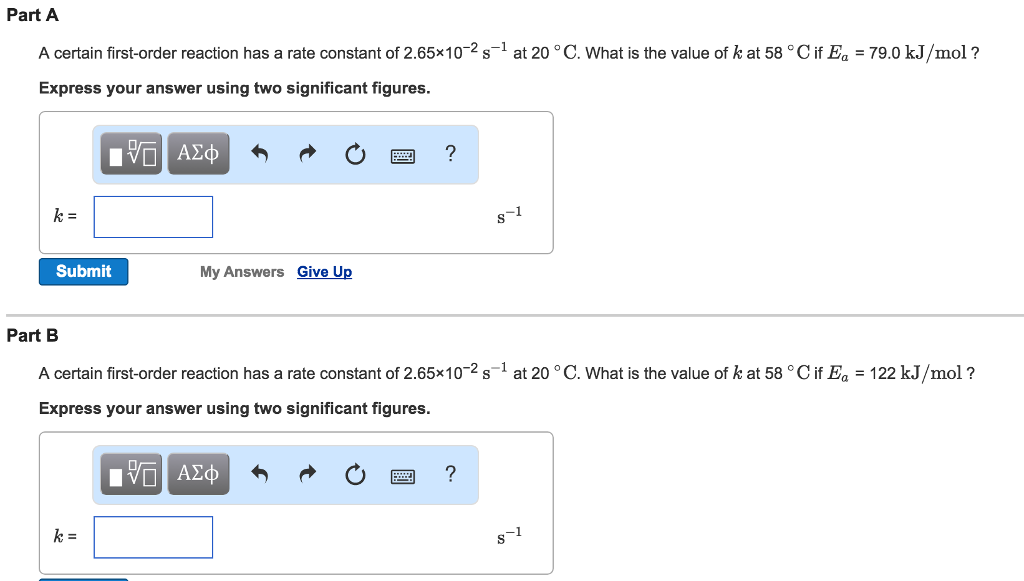
Task: Open help using the question mark in Part A
Action: 450,153
